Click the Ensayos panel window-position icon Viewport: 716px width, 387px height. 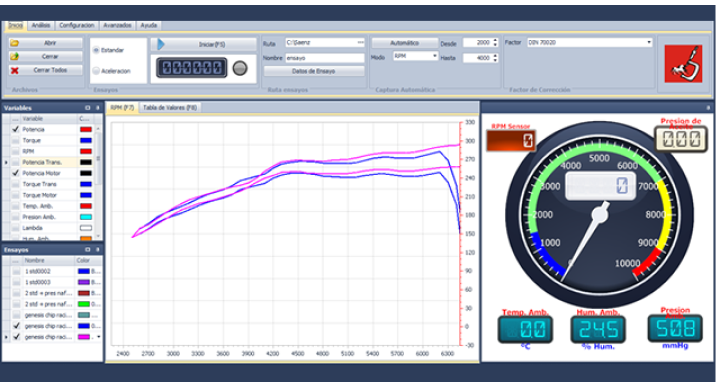pyautogui.click(x=88, y=250)
